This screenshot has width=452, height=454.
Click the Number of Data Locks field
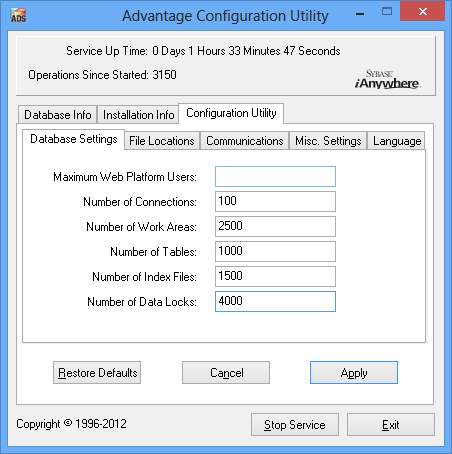(275, 301)
